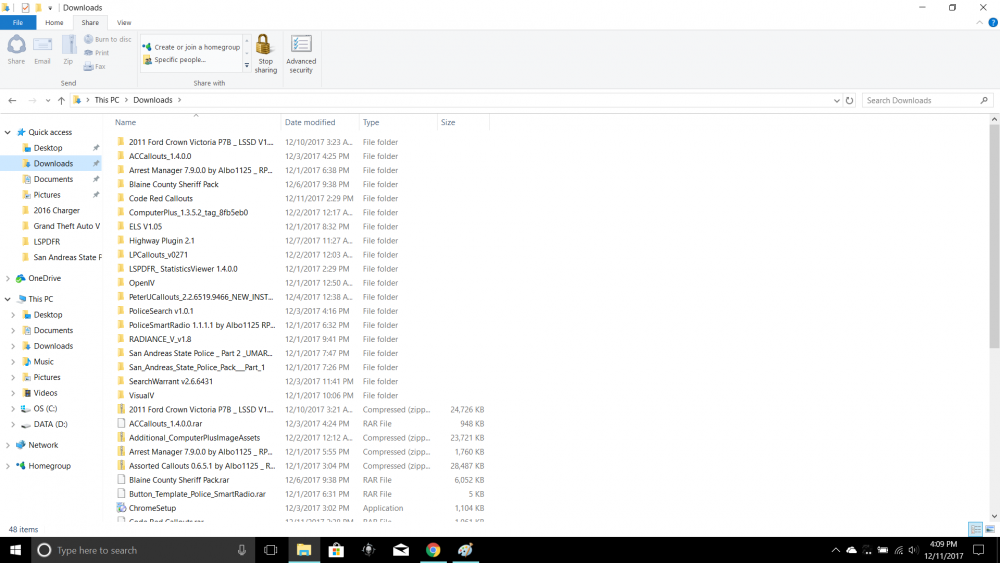1000x563 pixels.
Task: Select the Code Red Callouts folder
Action: pyautogui.click(x=161, y=198)
